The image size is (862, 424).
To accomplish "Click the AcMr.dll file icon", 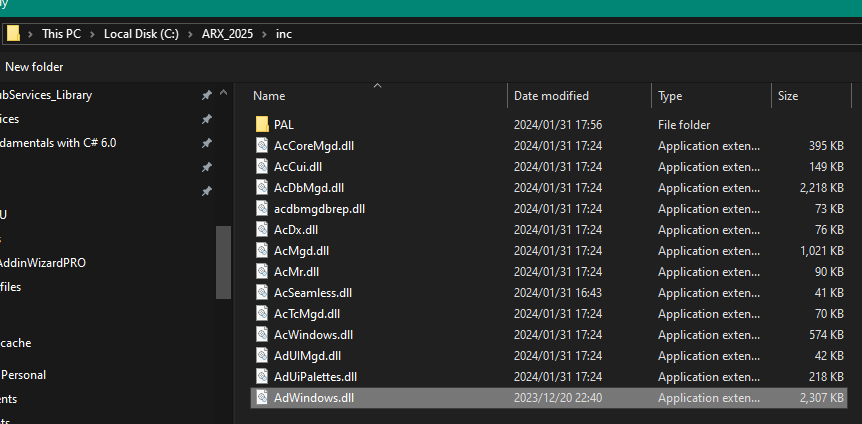I will click(x=263, y=272).
